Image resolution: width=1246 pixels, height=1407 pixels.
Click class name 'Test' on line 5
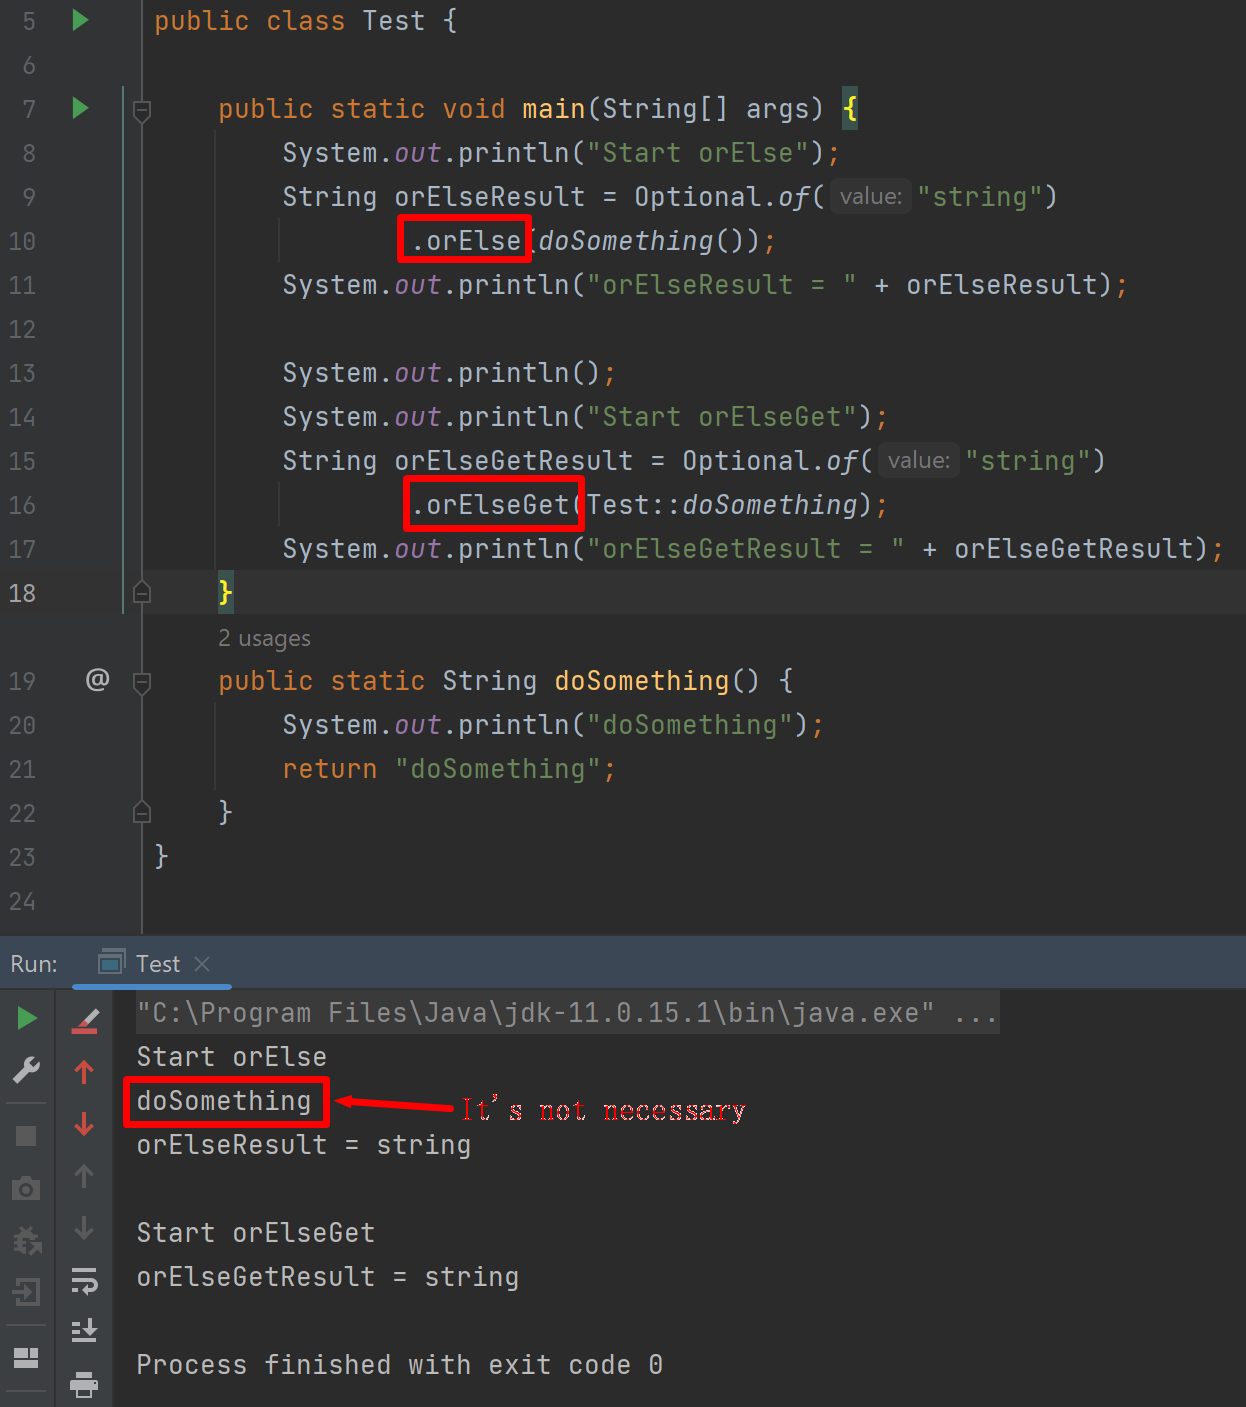tap(394, 21)
